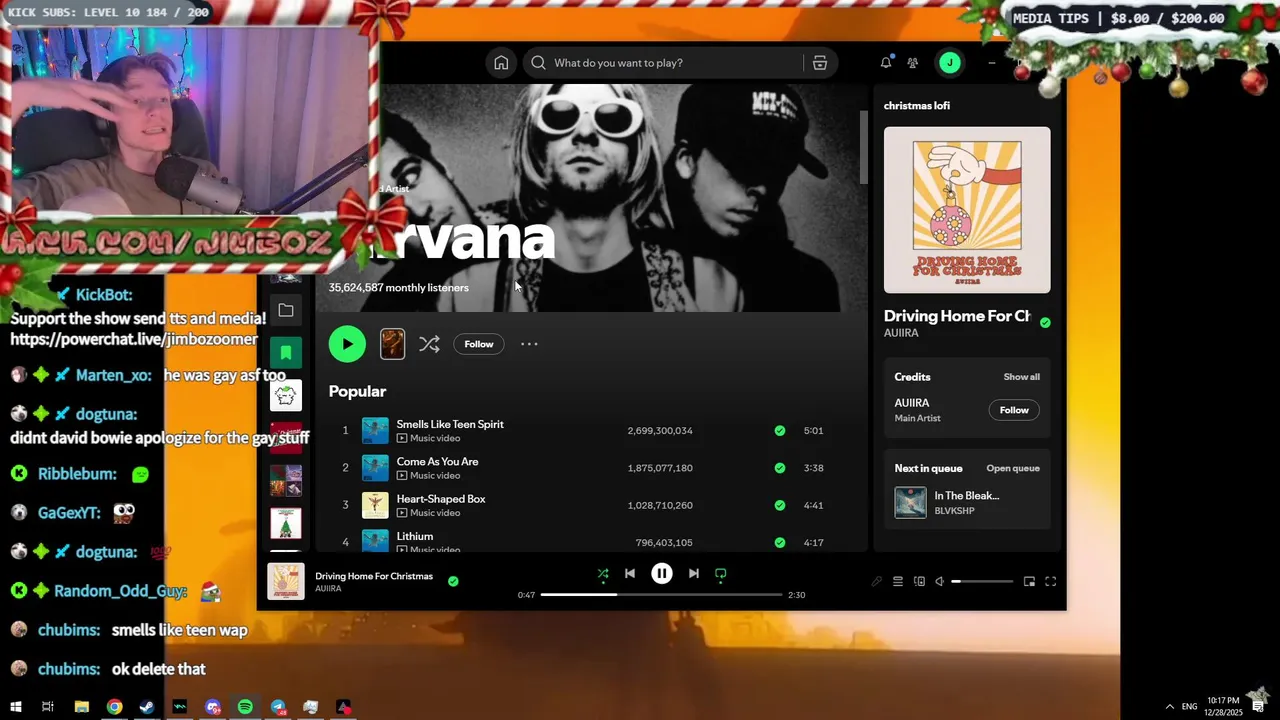Open Driving Home For Christmas cover art
1280x720 pixels.
967,210
